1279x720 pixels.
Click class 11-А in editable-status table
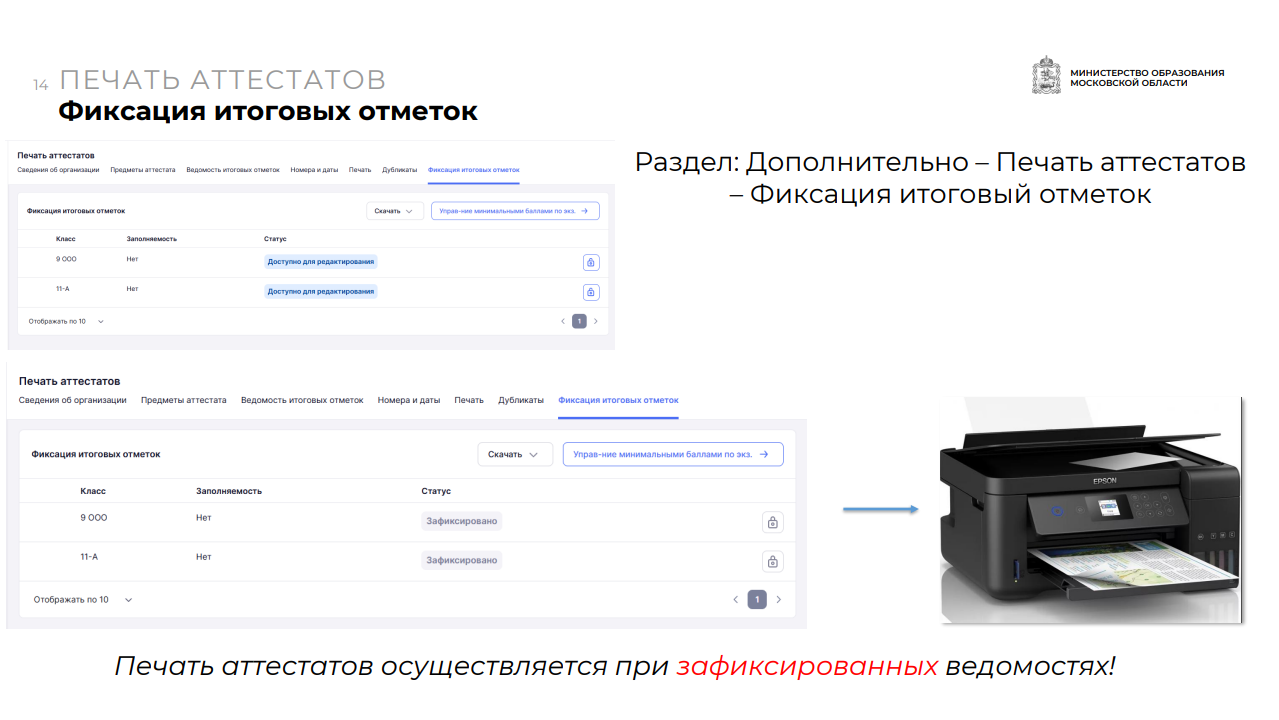point(62,289)
